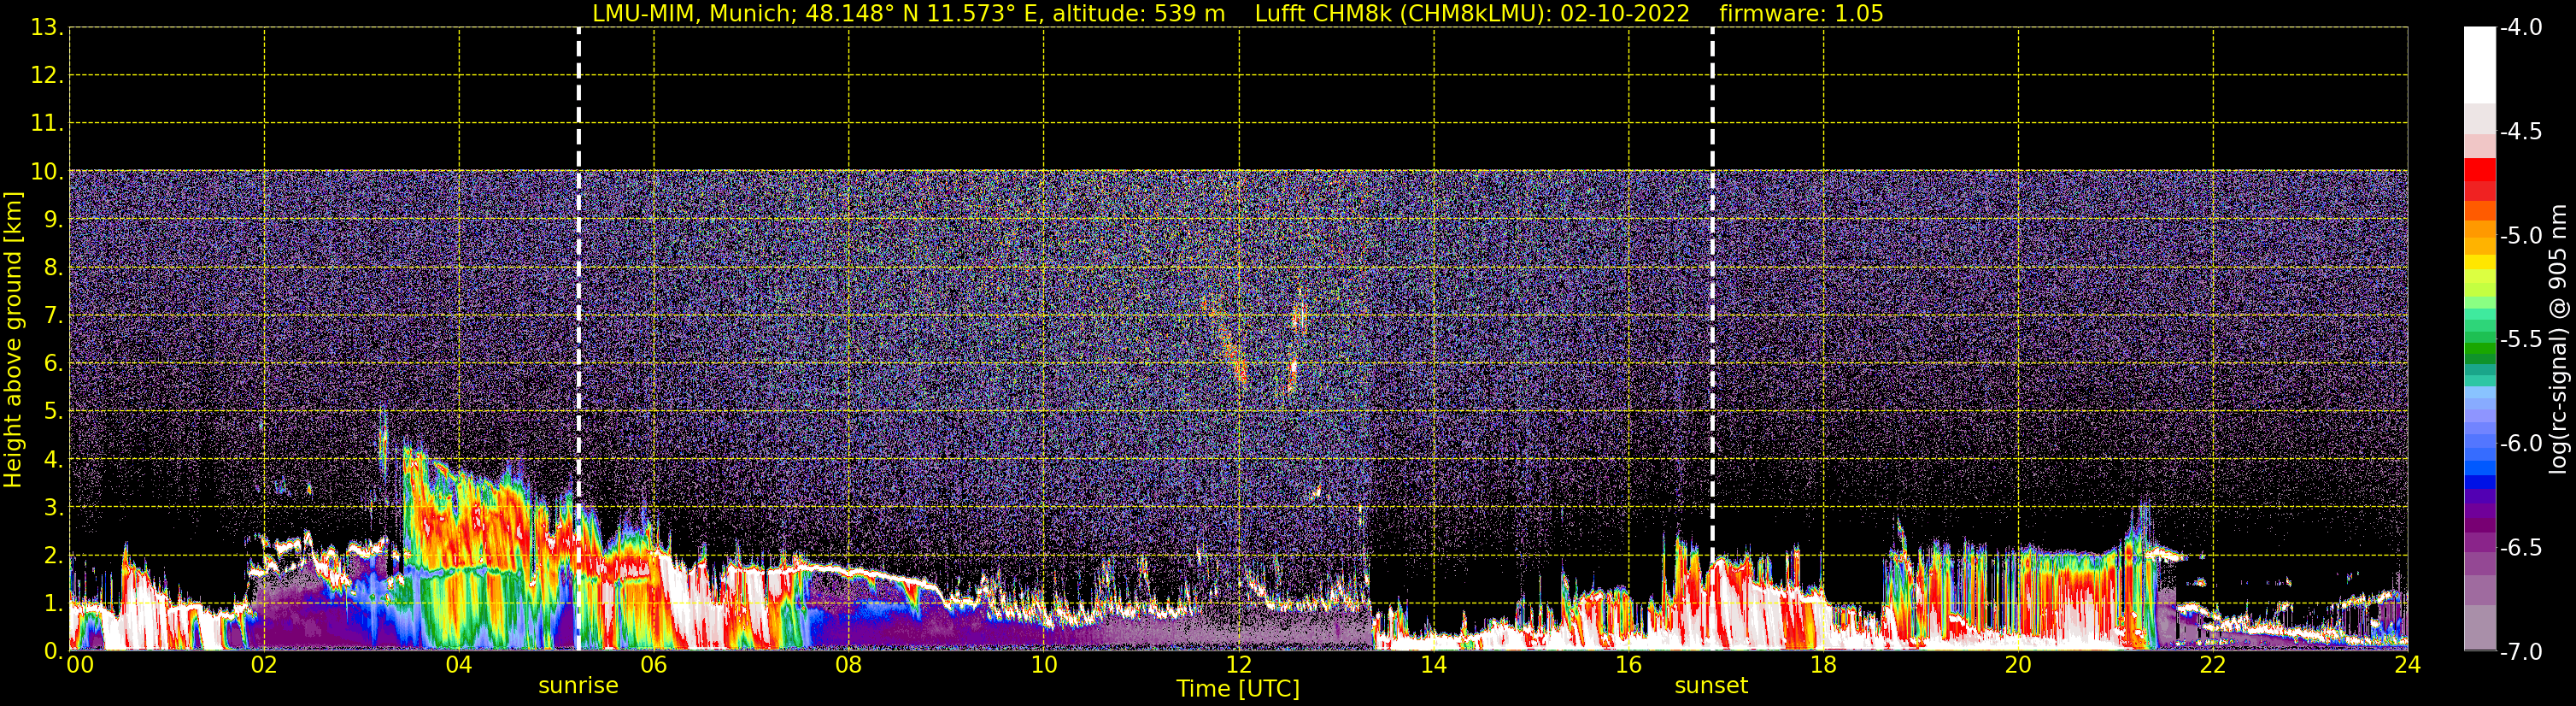Click the '13.' tick on the height axis
This screenshot has height=706, width=2576.
coord(47,28)
